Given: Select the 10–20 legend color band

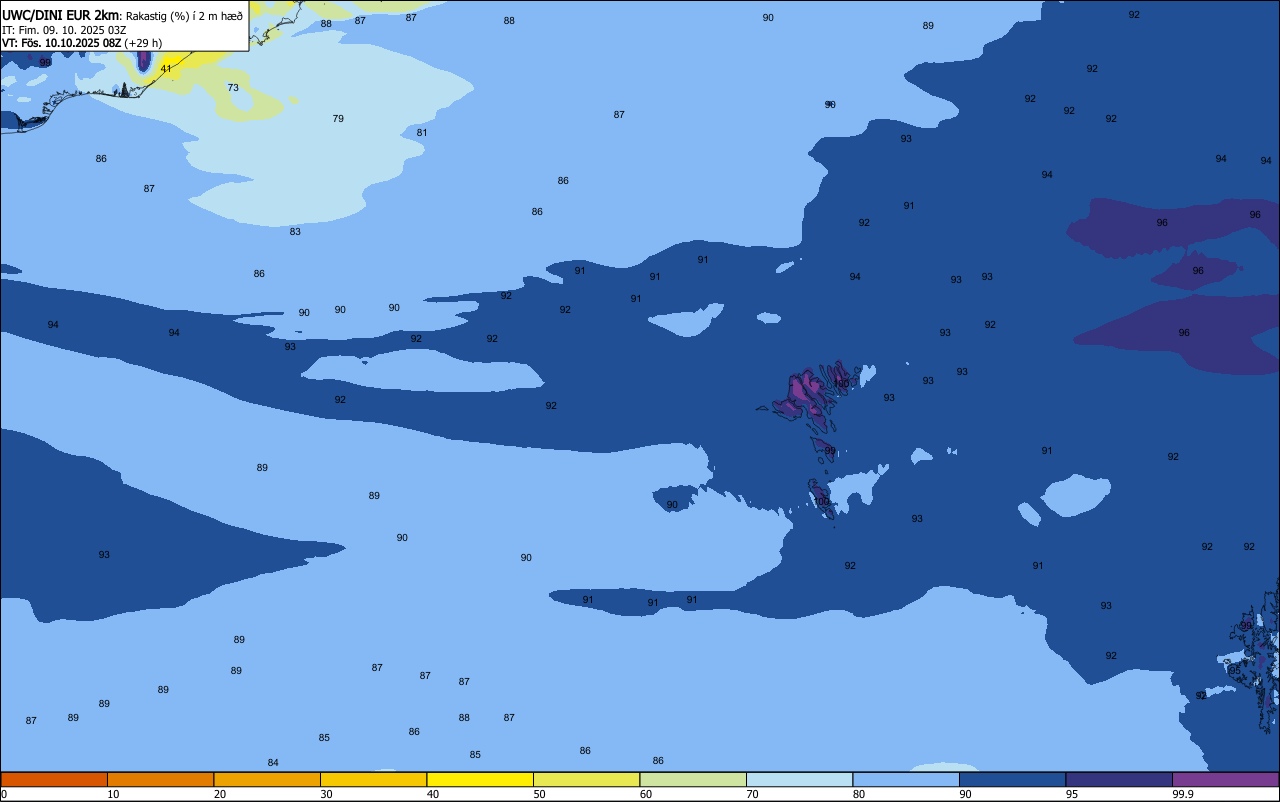Looking at the screenshot, I should tap(160, 779).
